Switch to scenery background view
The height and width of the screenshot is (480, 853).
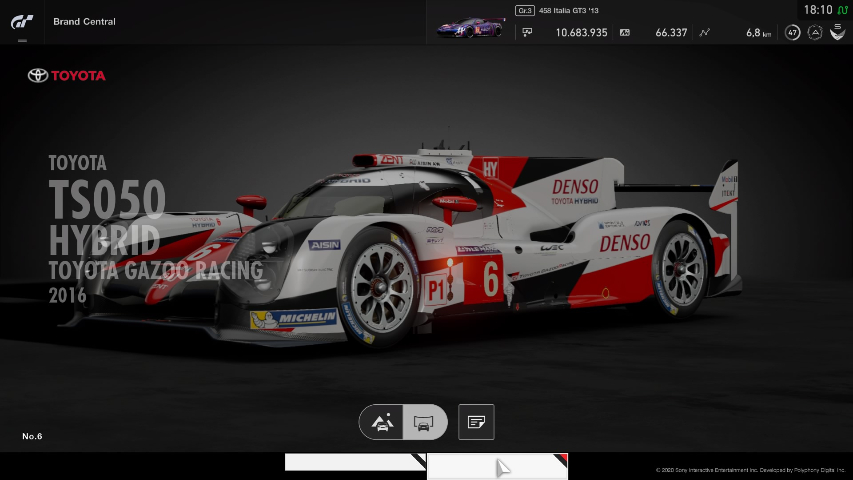click(382, 422)
